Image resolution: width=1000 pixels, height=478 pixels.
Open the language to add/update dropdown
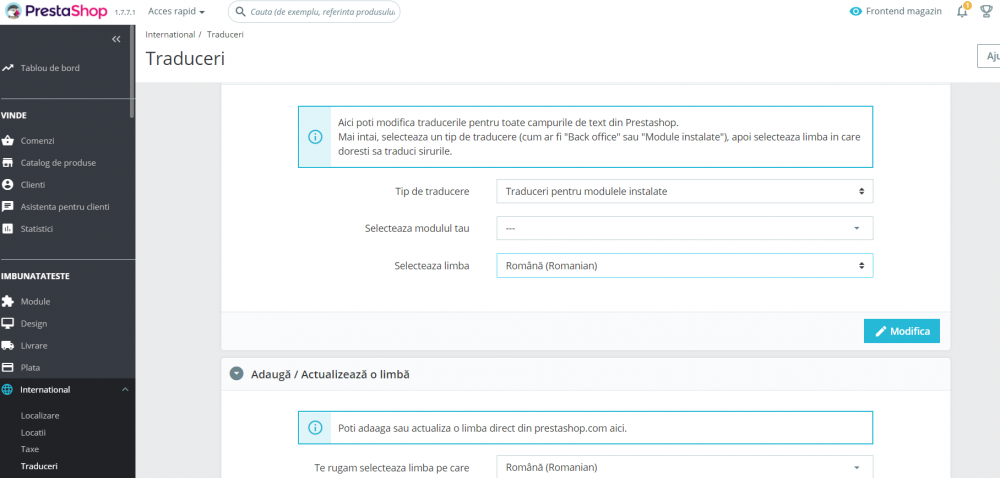click(x=684, y=467)
